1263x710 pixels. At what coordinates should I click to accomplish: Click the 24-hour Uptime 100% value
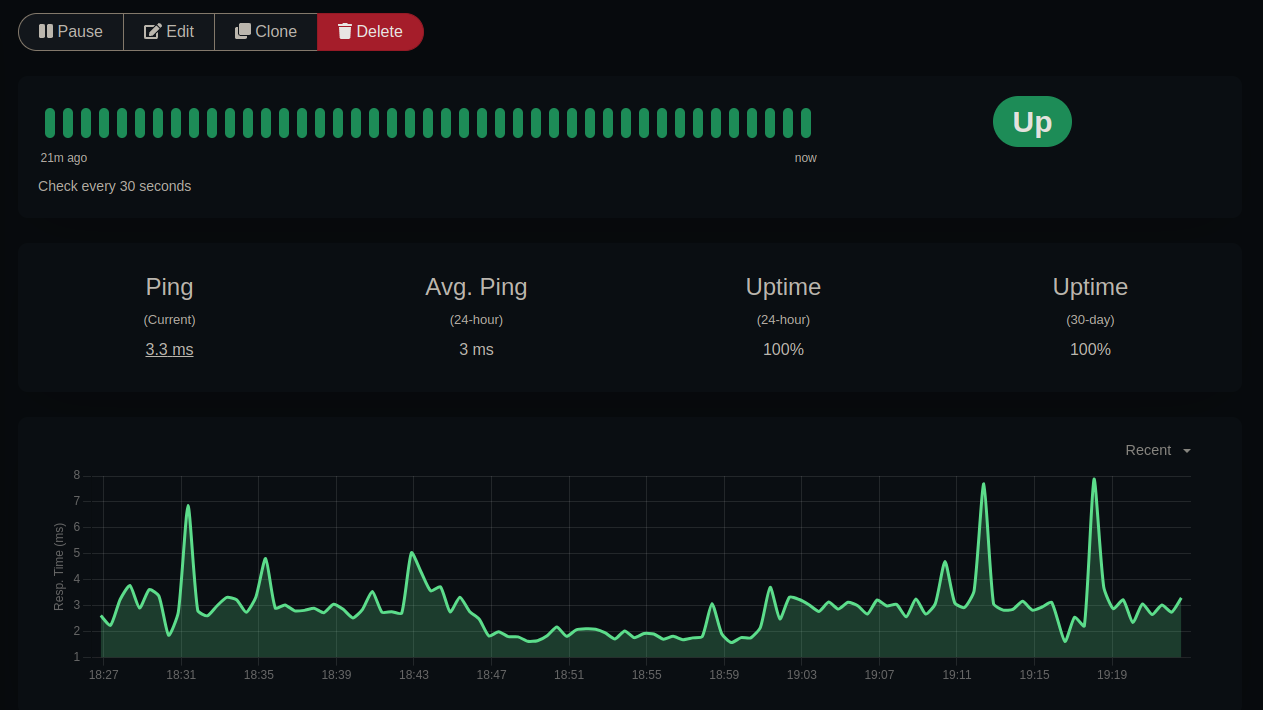[x=783, y=349]
